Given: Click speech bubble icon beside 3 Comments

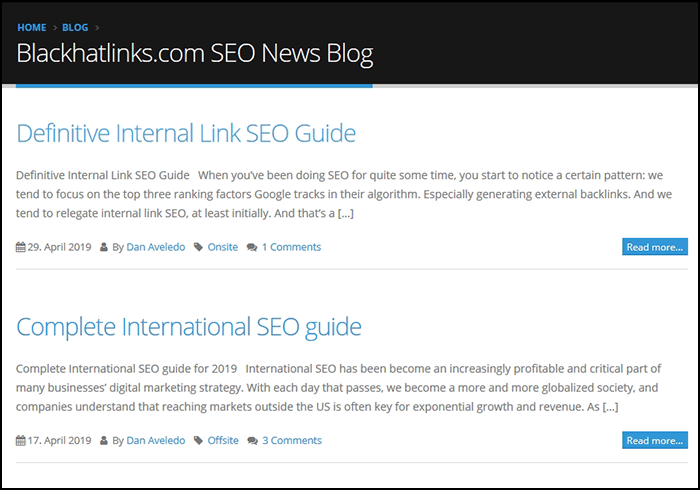Looking at the screenshot, I should click(252, 441).
